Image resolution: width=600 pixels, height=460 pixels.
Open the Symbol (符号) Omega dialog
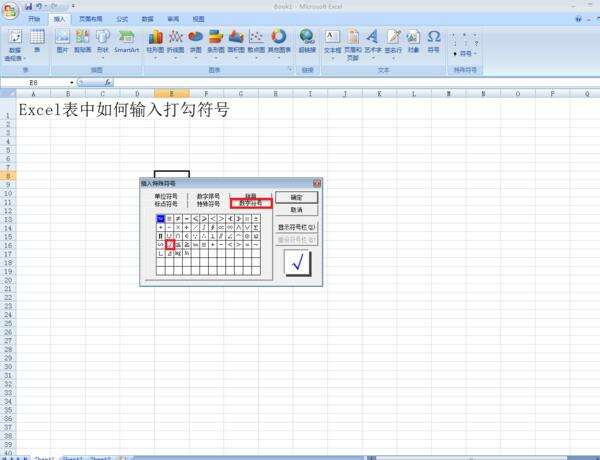coord(434,41)
